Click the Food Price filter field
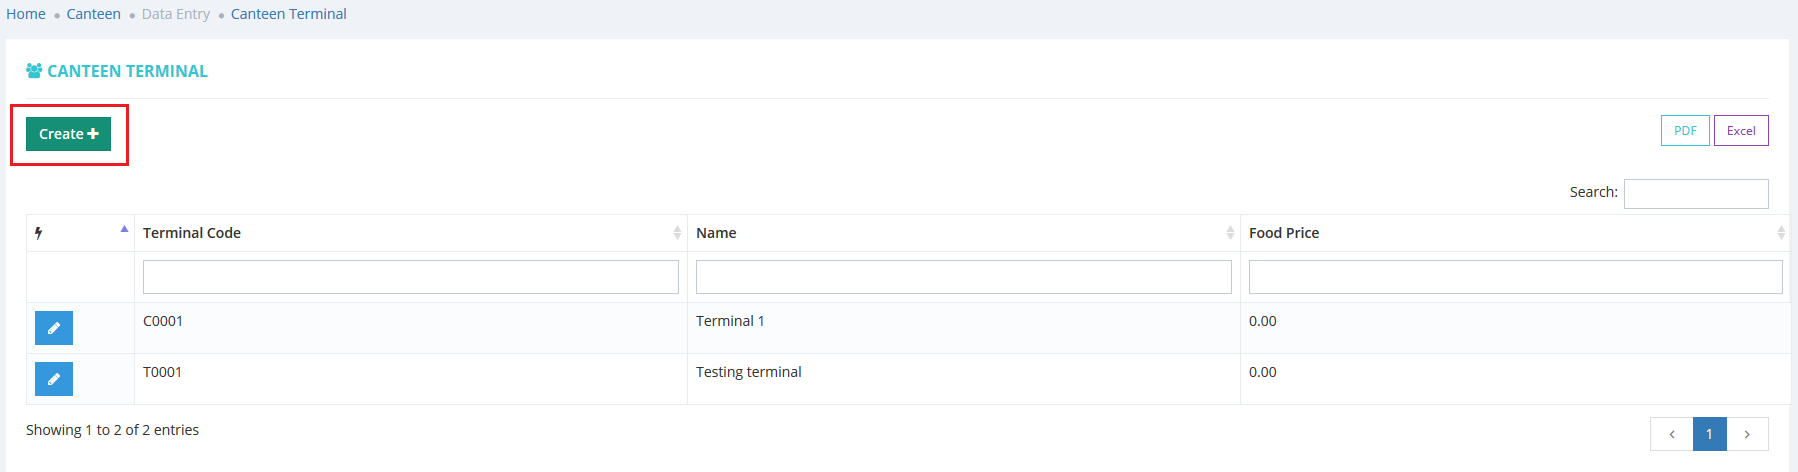This screenshot has width=1798, height=472. [1515, 277]
